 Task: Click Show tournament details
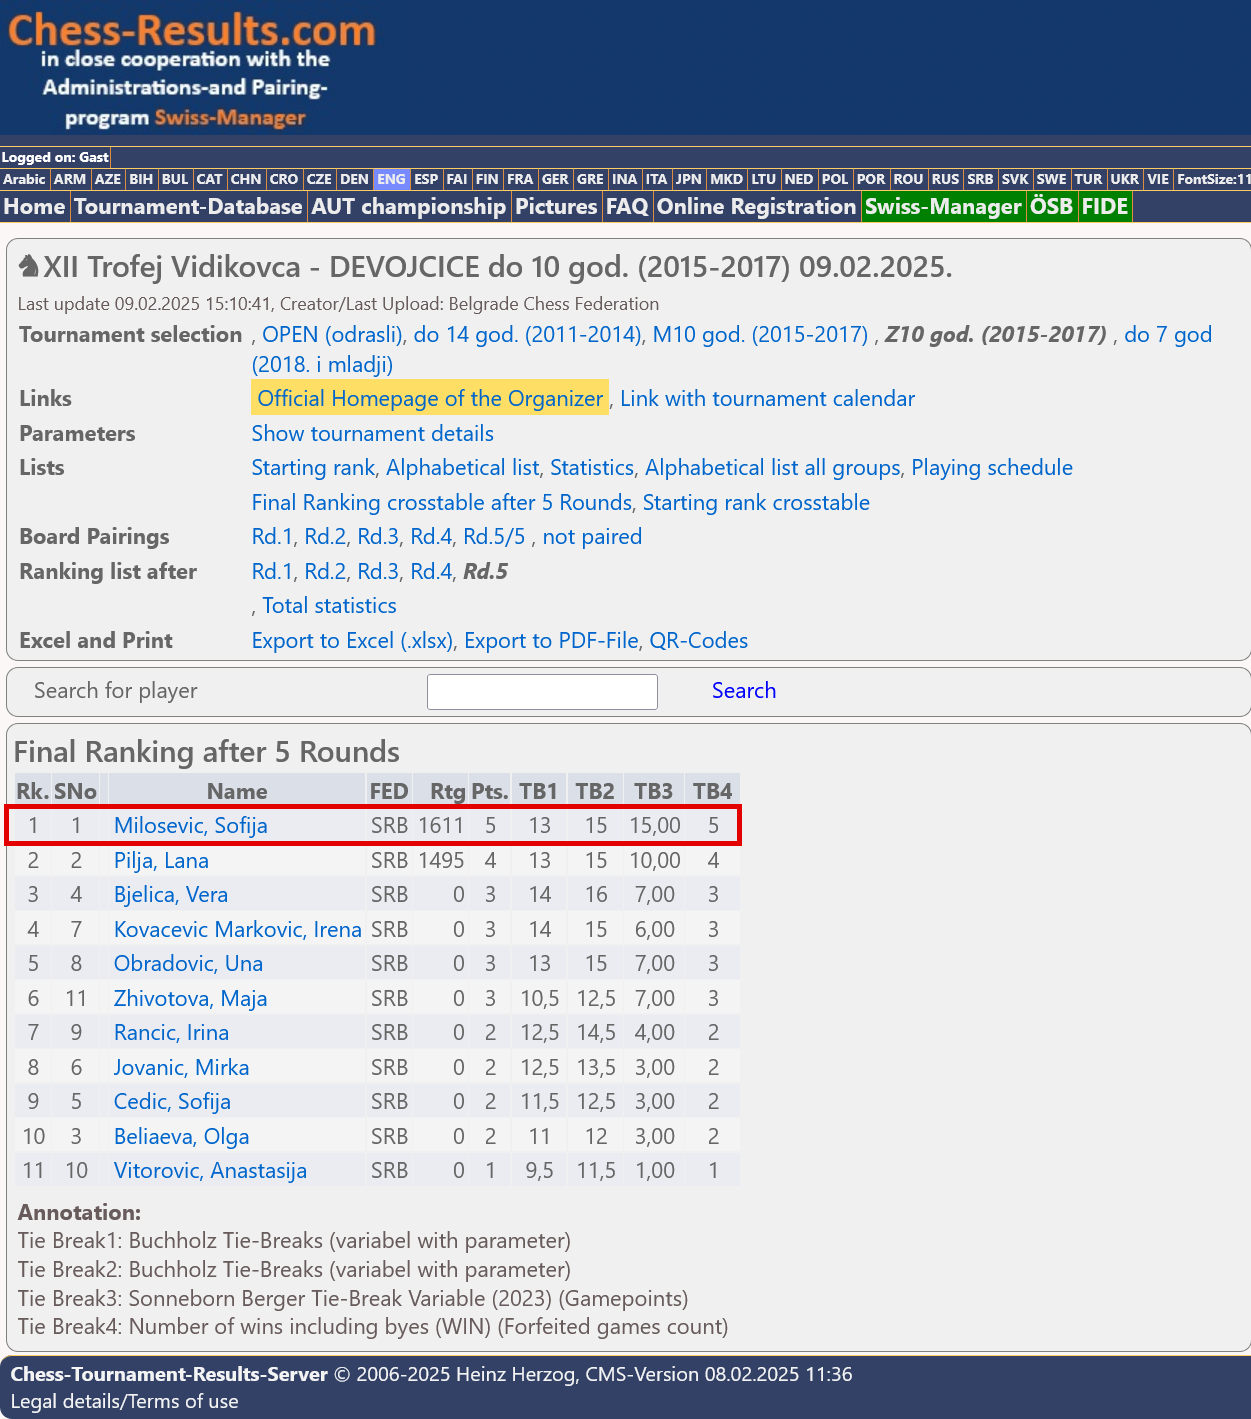pos(372,434)
